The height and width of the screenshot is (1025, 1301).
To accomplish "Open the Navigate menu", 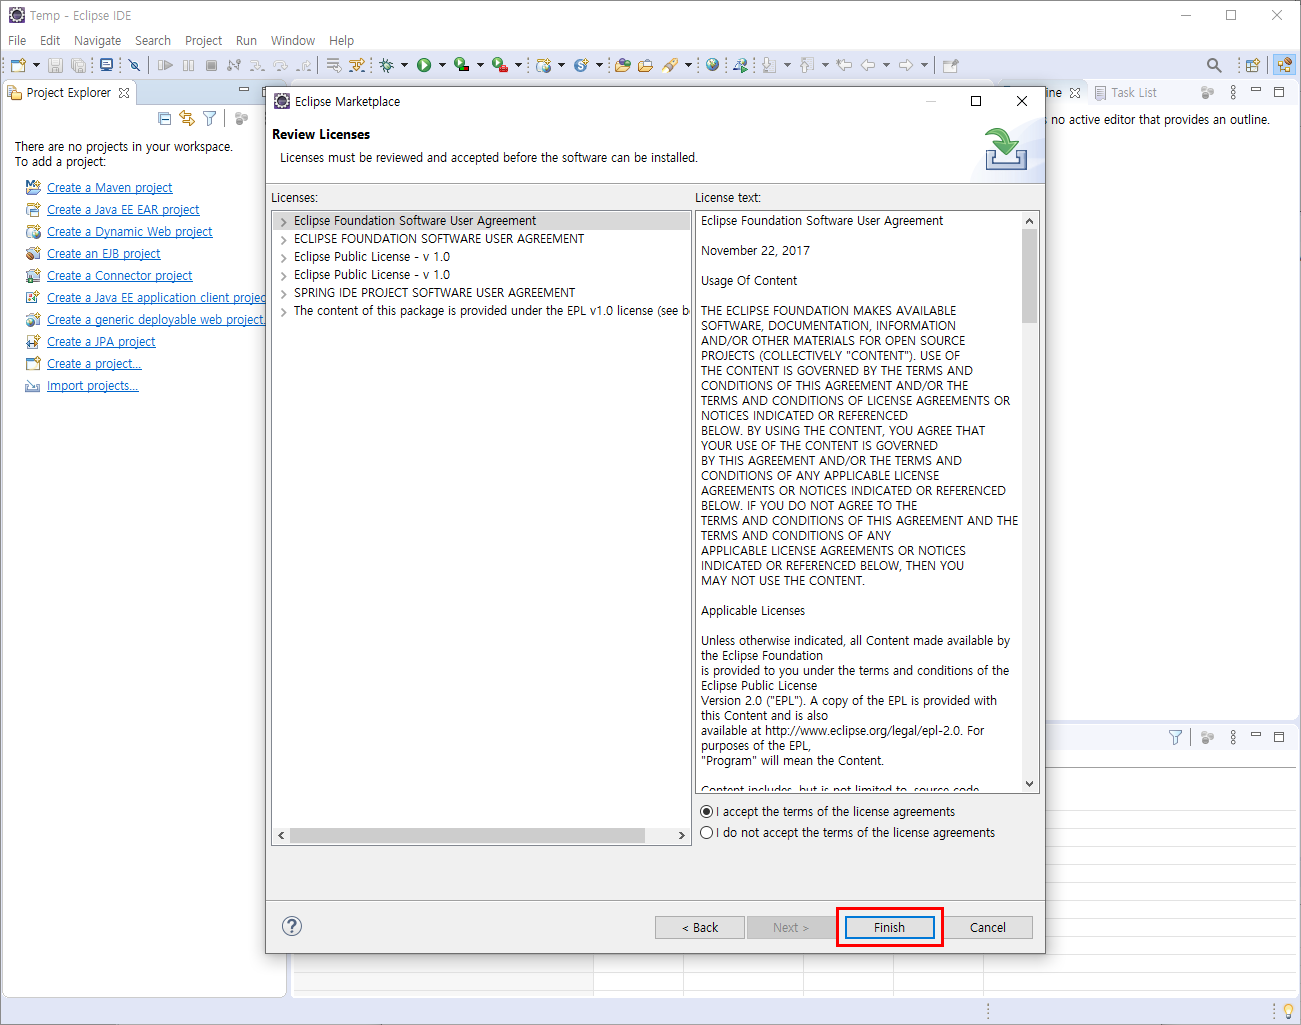I will pos(97,40).
